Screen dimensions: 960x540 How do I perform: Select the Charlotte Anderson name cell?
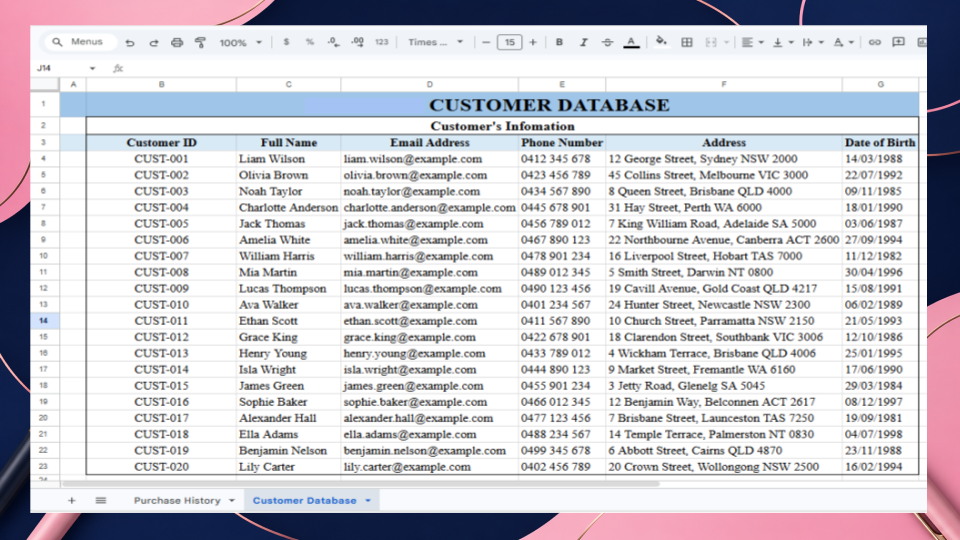[x=288, y=207]
